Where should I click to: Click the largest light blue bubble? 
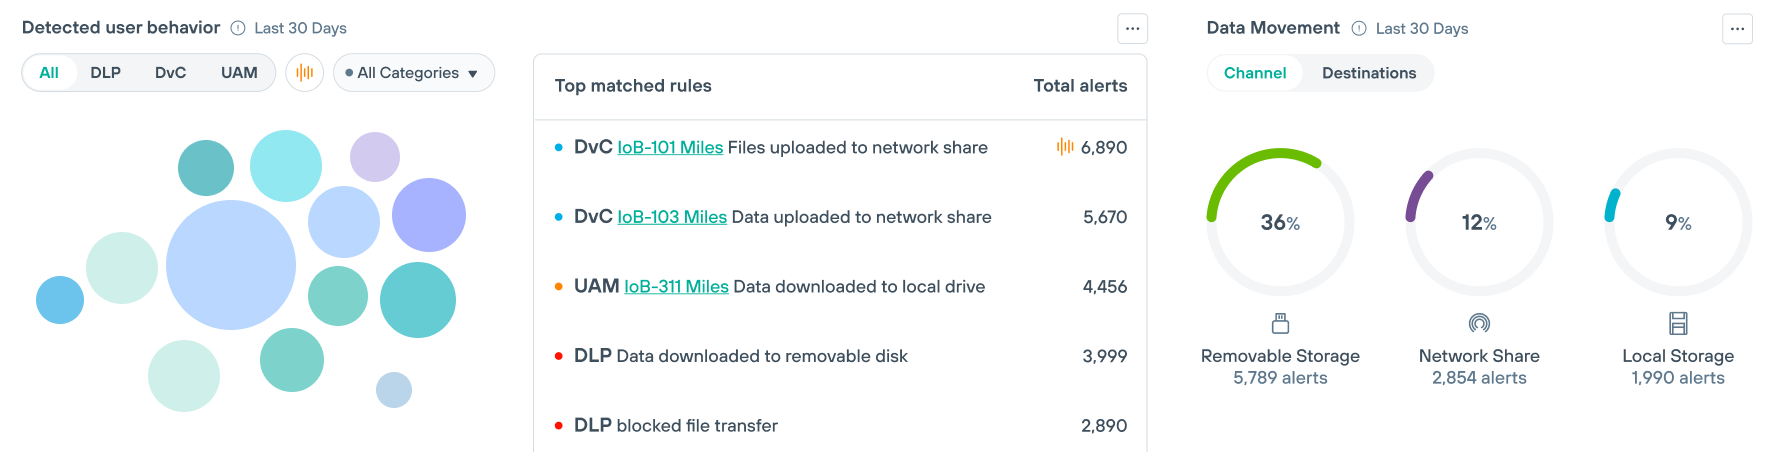(x=231, y=265)
